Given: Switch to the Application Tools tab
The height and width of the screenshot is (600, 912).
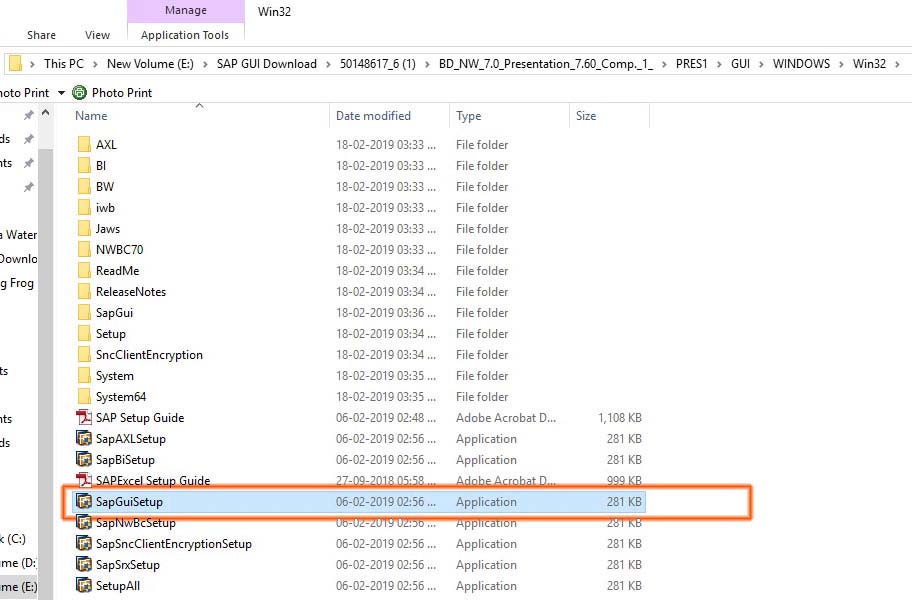Looking at the screenshot, I should [185, 35].
